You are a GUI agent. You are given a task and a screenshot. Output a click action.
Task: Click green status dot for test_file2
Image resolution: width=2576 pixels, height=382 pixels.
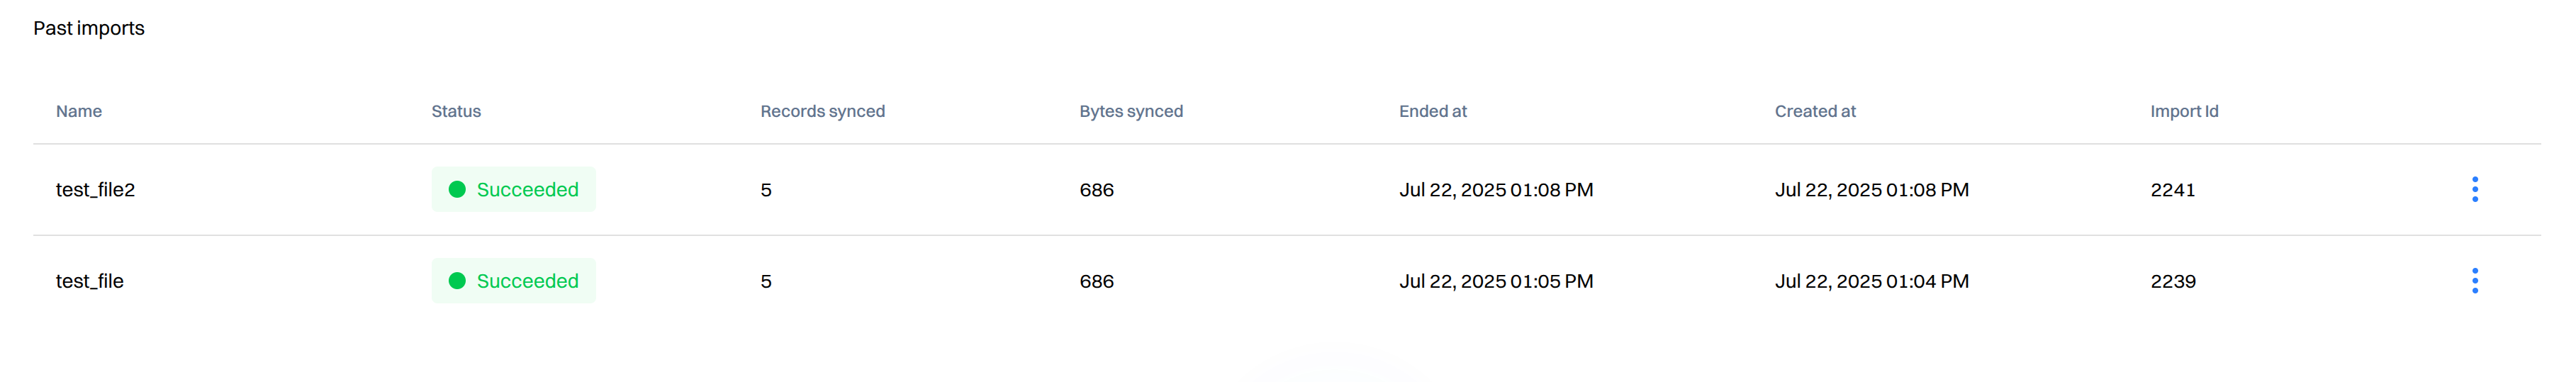pyautogui.click(x=457, y=189)
